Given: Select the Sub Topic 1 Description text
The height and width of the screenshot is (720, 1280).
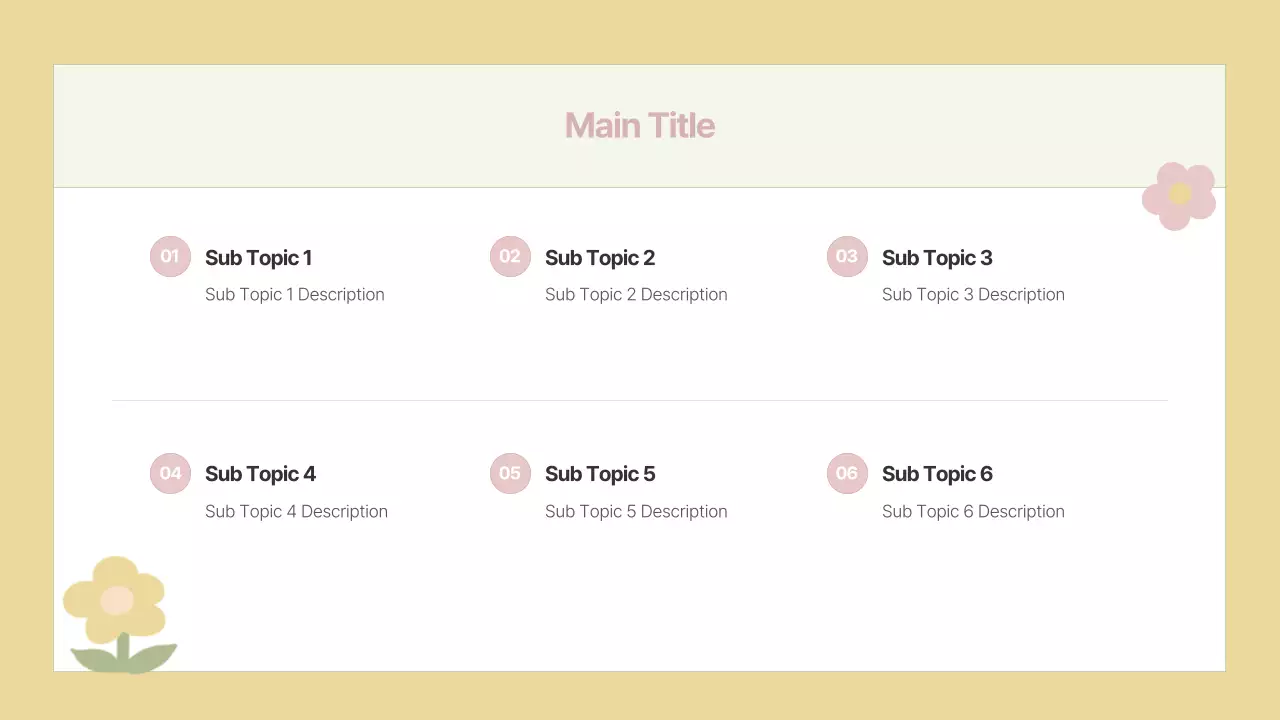Looking at the screenshot, I should (294, 294).
